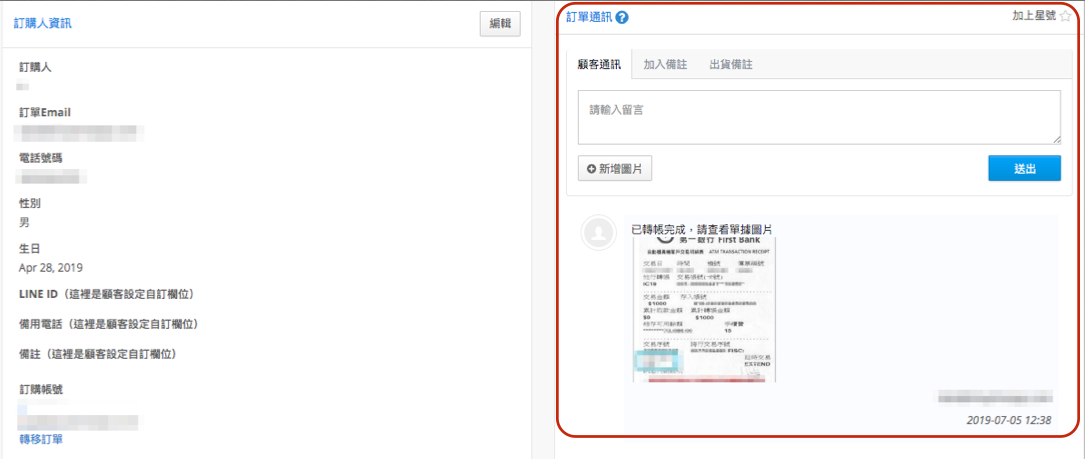The width and height of the screenshot is (1085, 459).
Task: Click the 訂單通訊 heading link
Action: (590, 18)
